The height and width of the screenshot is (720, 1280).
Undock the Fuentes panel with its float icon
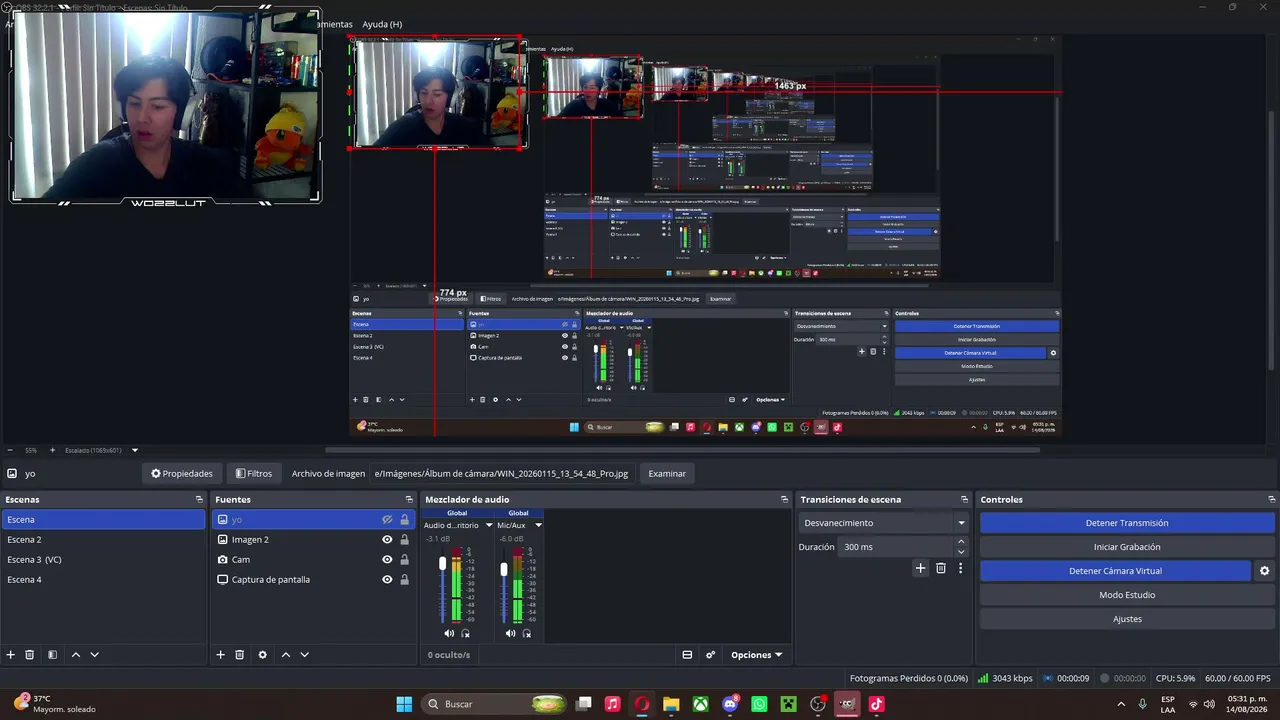coord(409,499)
